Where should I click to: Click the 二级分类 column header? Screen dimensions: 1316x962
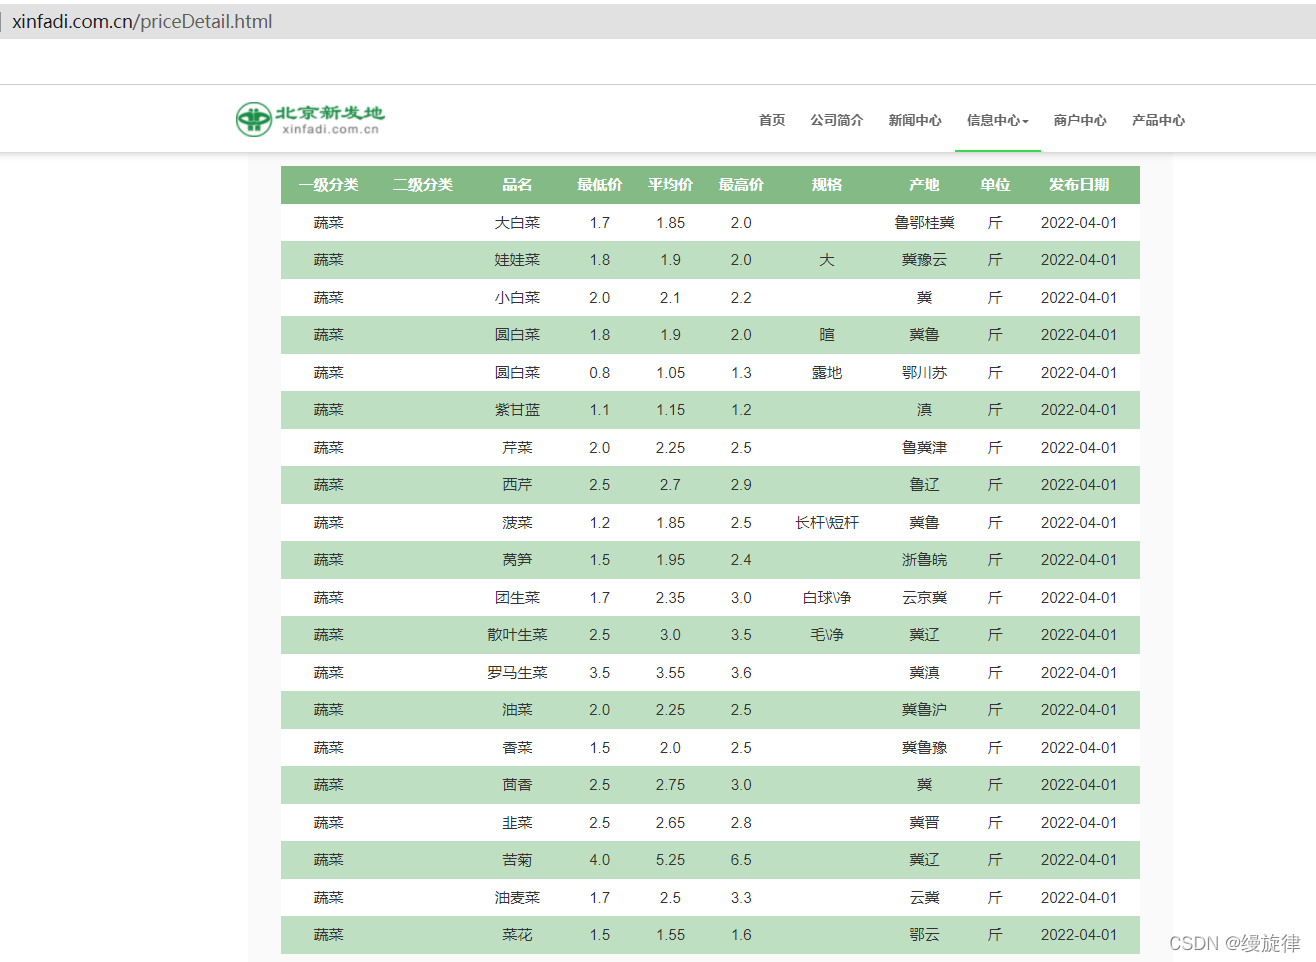pos(423,185)
